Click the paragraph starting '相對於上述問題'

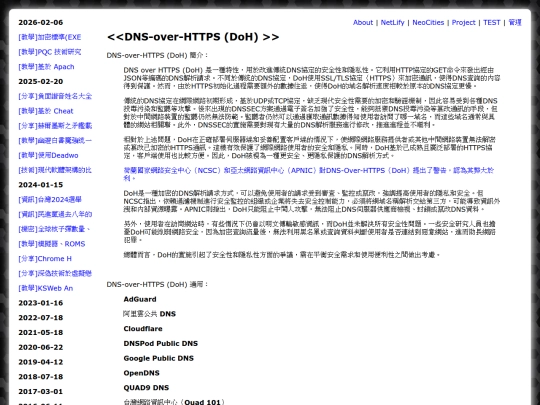310,147
